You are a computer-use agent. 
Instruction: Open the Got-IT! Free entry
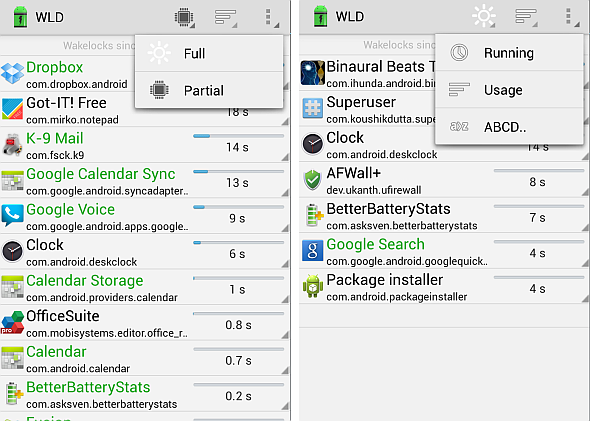(145, 109)
